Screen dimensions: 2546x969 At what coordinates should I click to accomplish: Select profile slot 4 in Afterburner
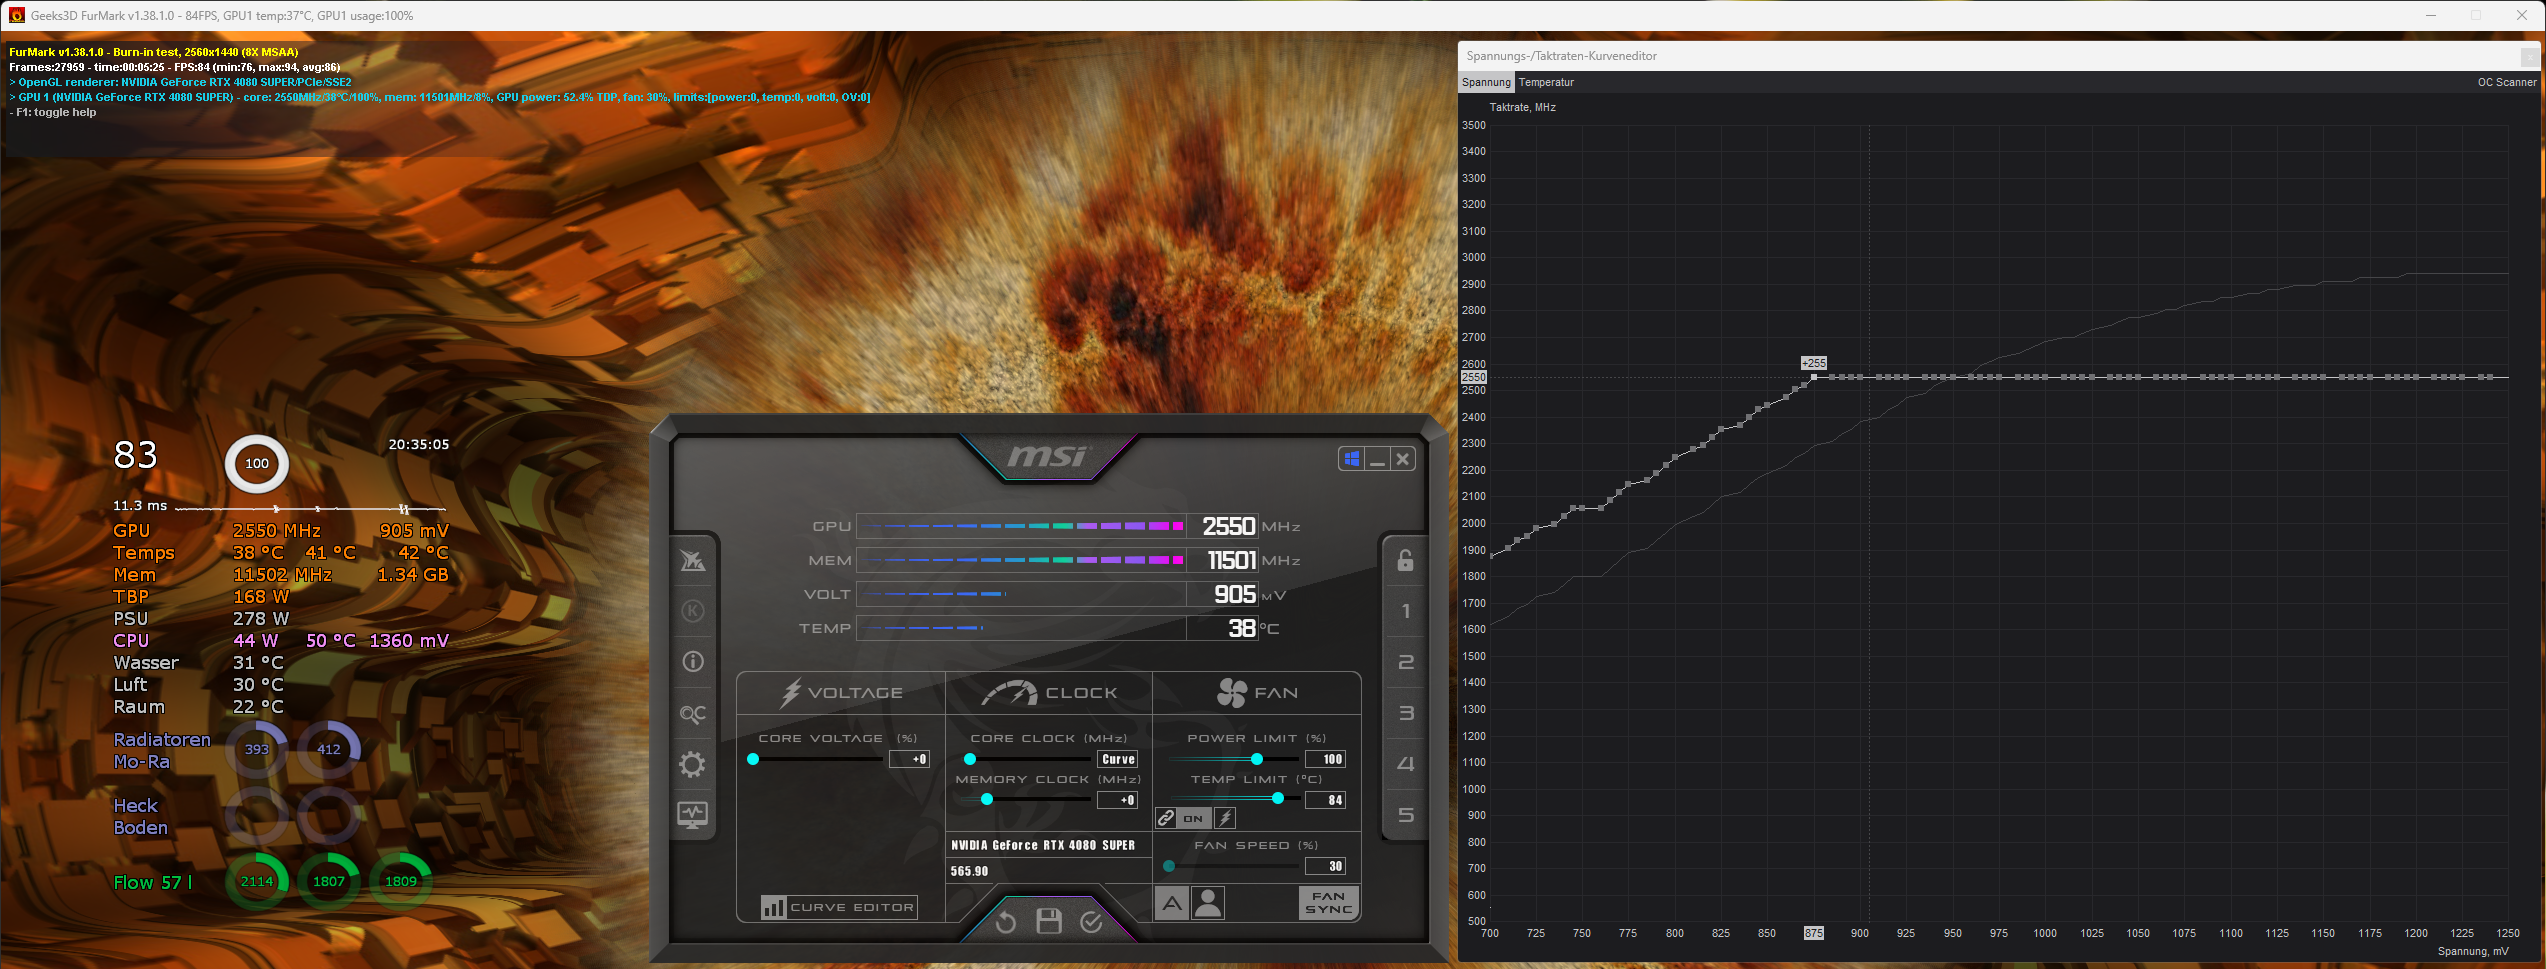pos(1405,764)
